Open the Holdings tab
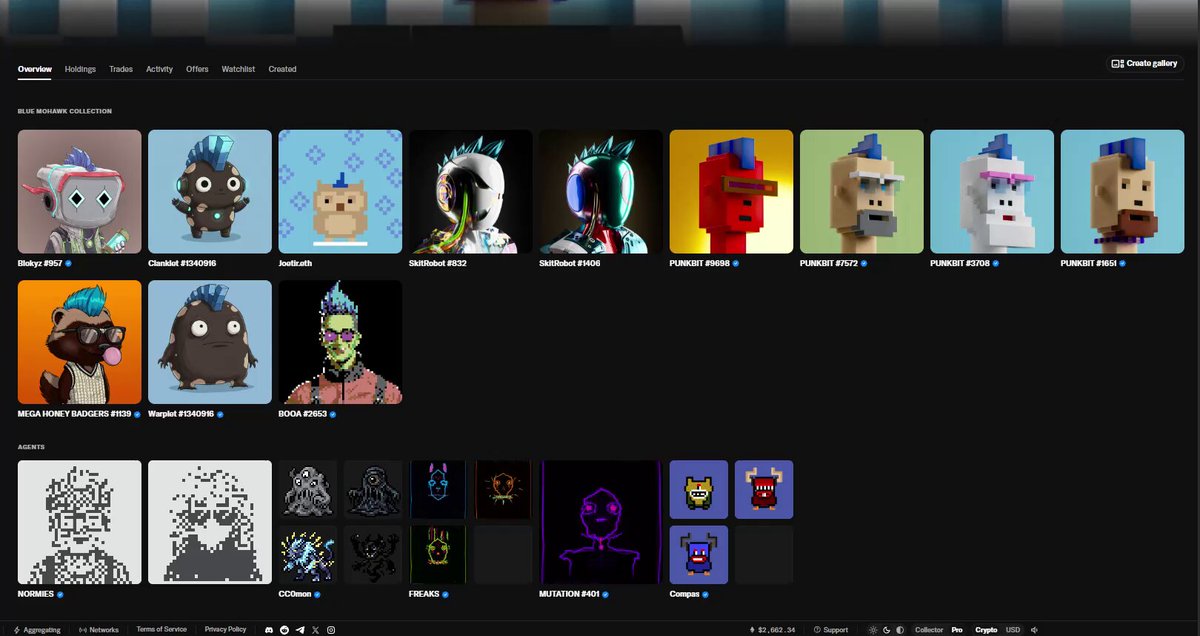 pyautogui.click(x=80, y=69)
